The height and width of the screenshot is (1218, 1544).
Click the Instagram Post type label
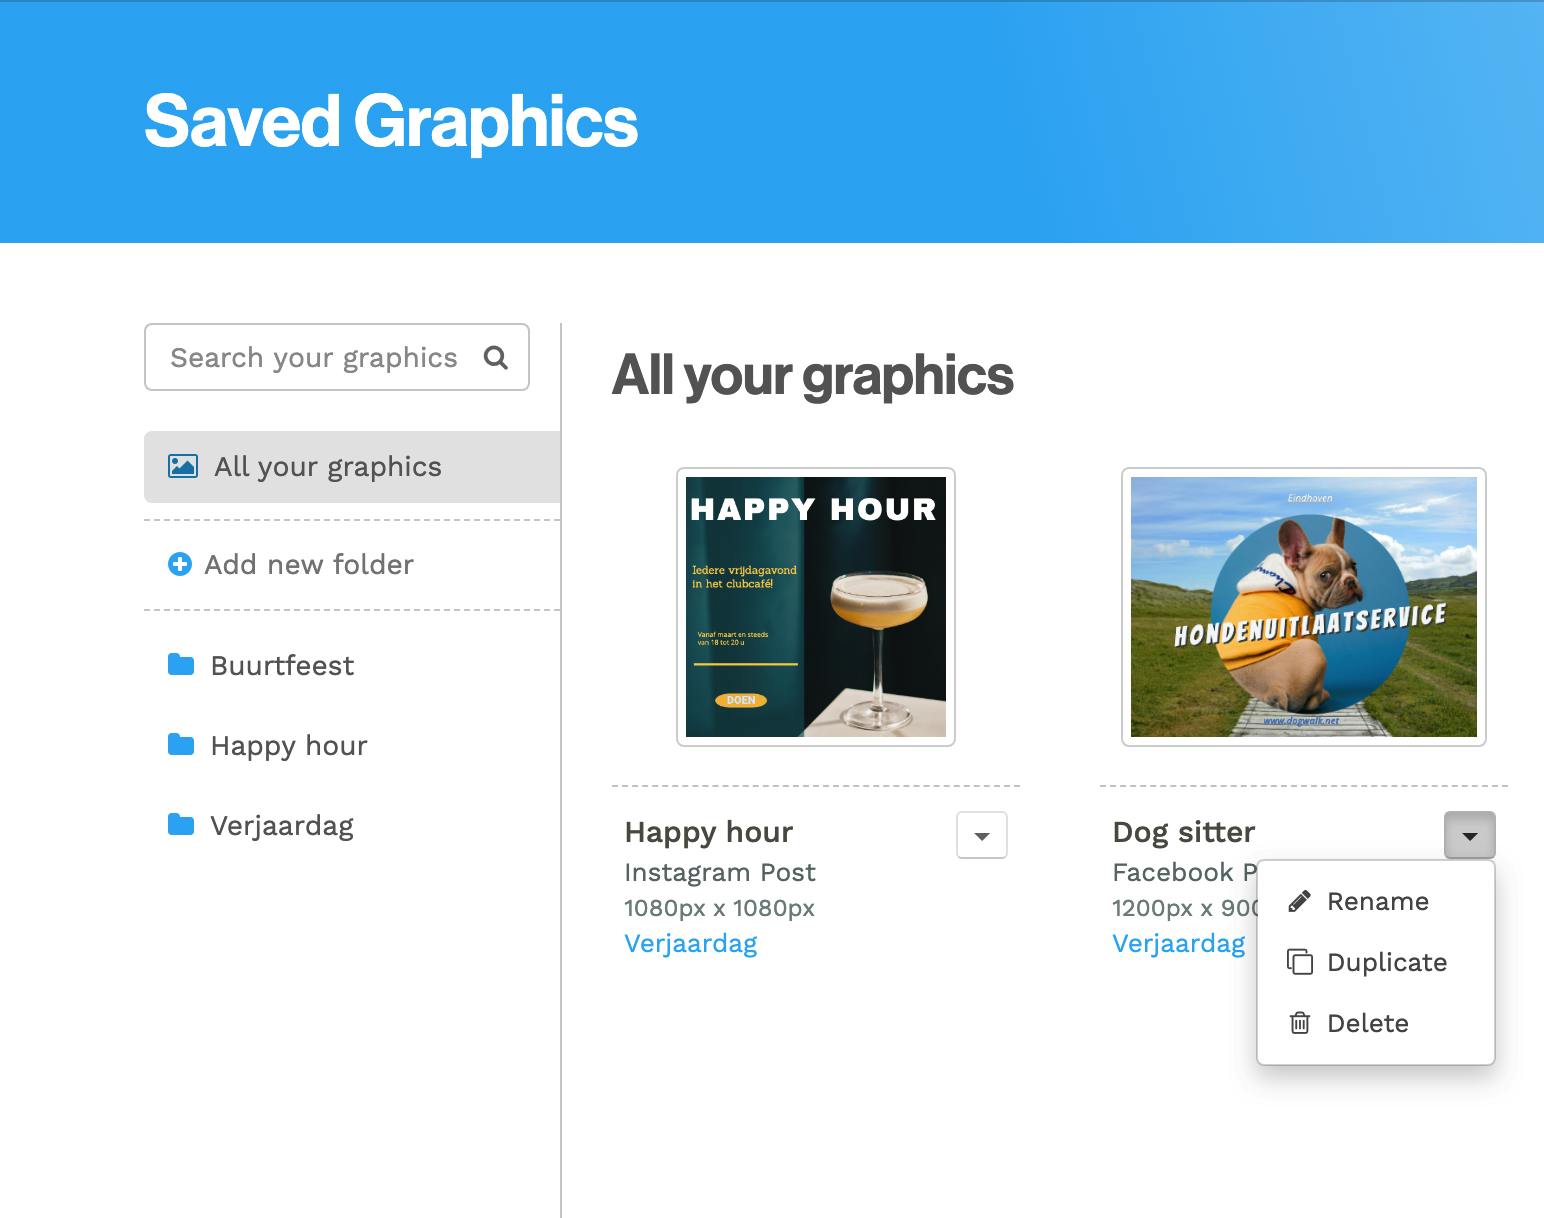720,872
